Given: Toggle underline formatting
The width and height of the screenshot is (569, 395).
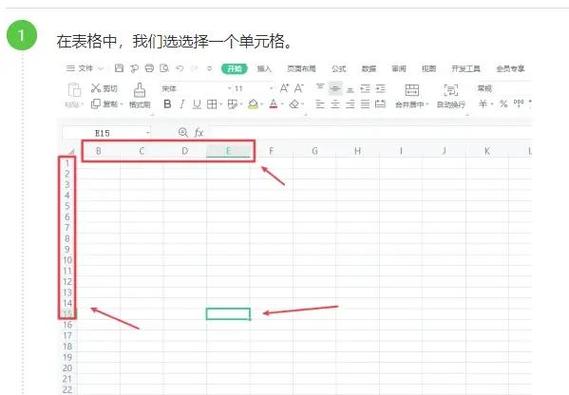Looking at the screenshot, I should tap(197, 104).
